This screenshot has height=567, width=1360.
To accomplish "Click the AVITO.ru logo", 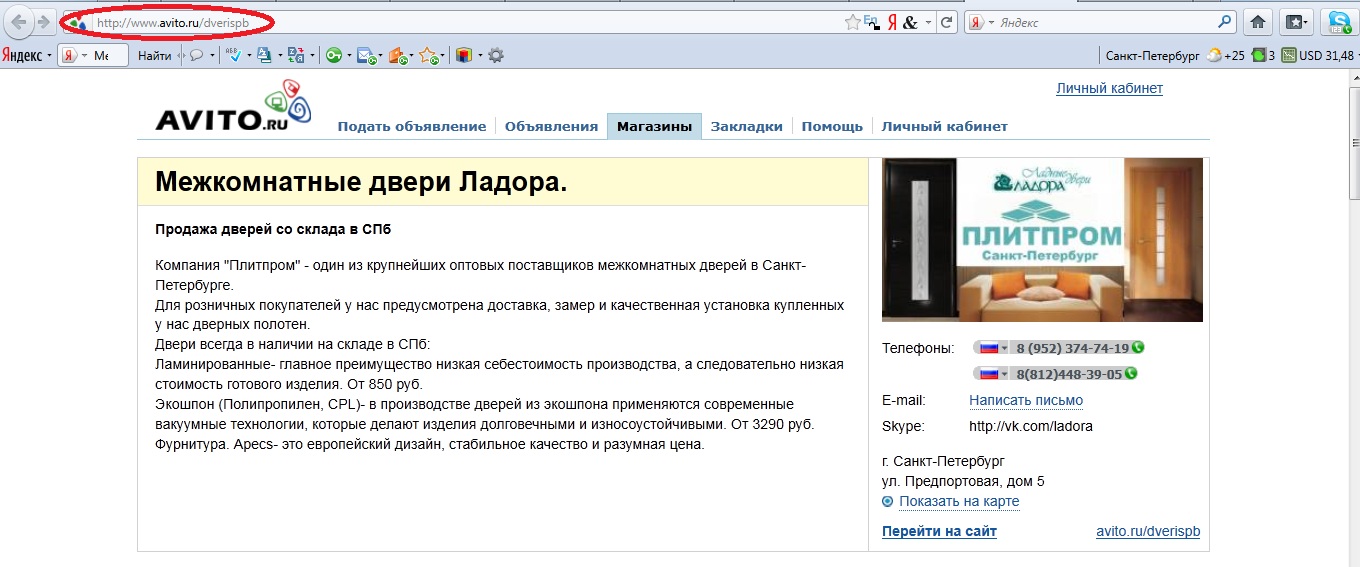I will click(234, 106).
